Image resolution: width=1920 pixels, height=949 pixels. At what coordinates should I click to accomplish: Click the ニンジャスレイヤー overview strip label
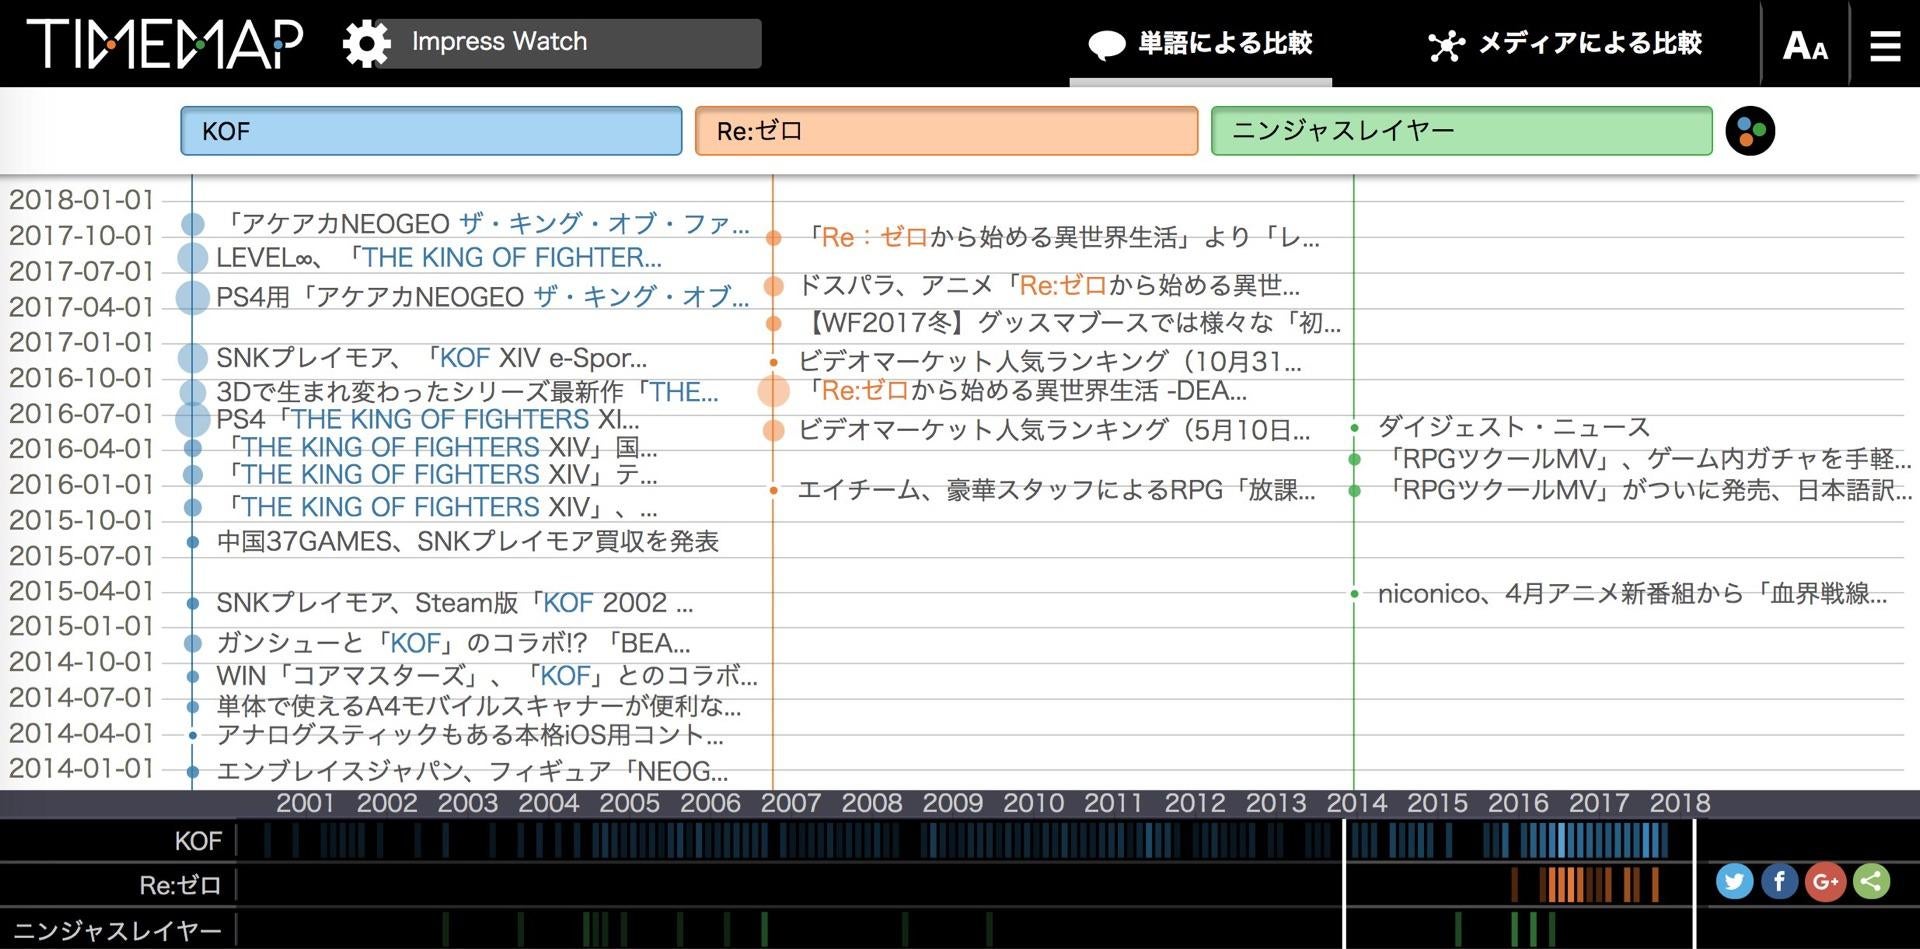[x=117, y=931]
